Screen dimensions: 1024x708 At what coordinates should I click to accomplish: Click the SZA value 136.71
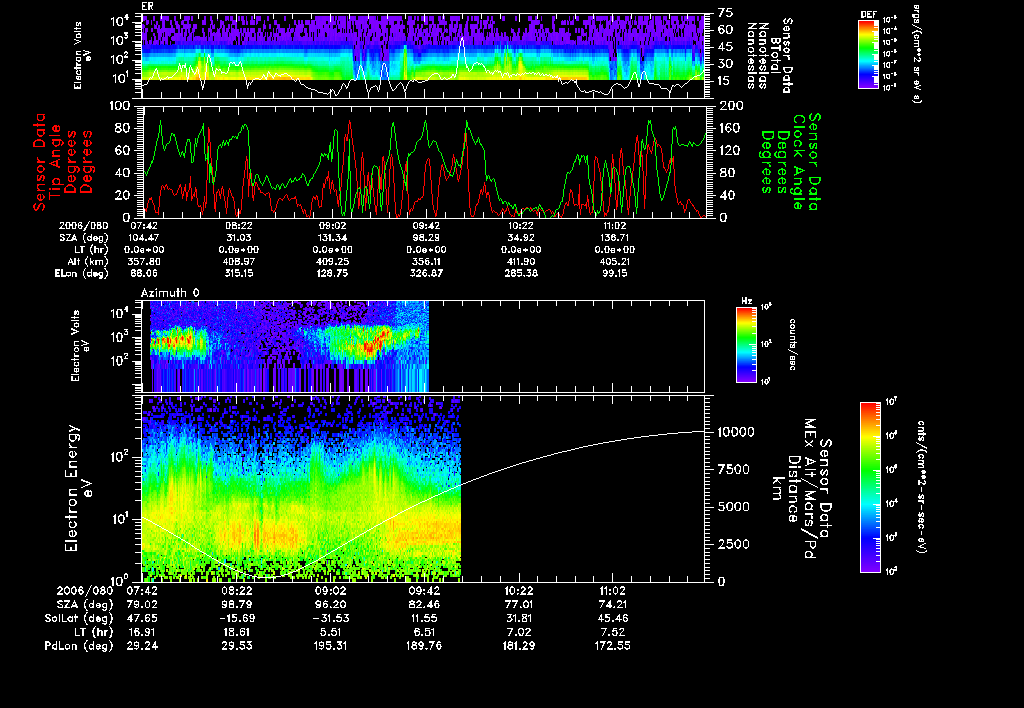pyautogui.click(x=615, y=238)
